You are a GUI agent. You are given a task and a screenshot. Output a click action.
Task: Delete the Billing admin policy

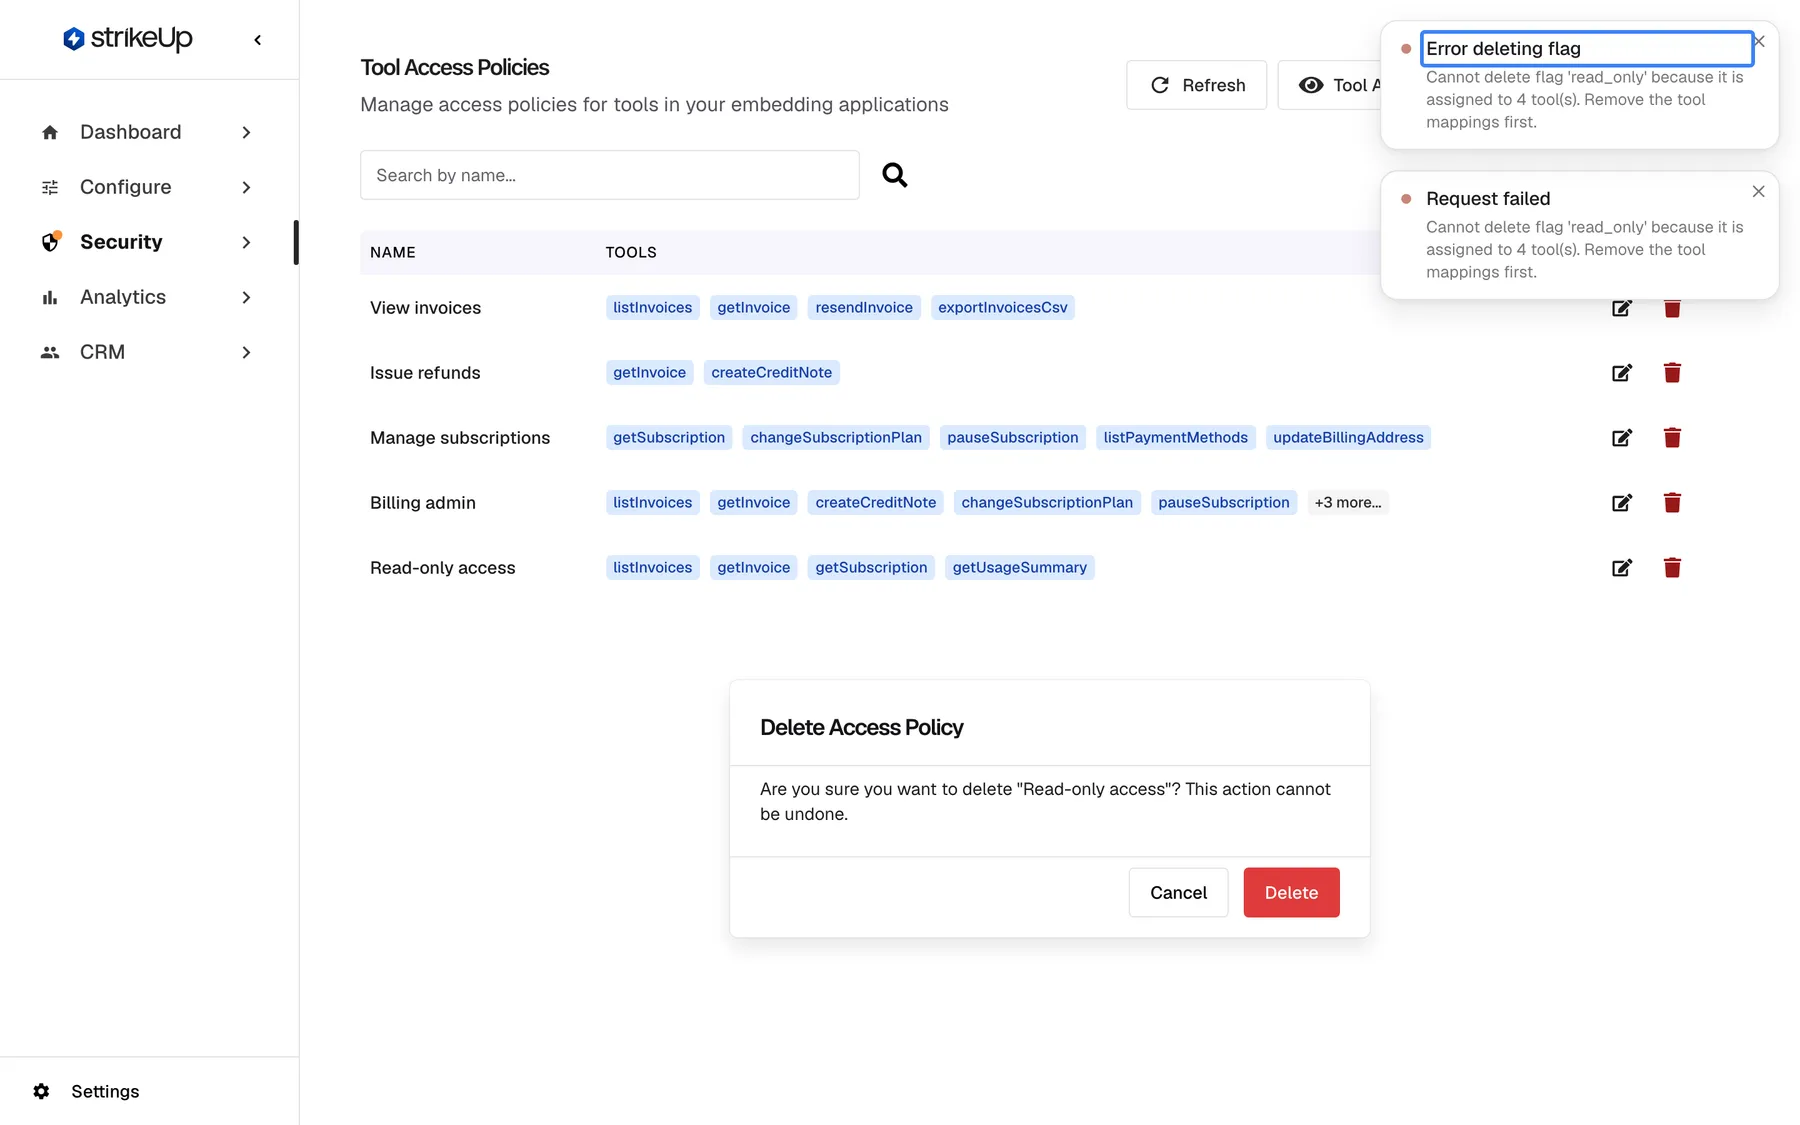click(x=1672, y=503)
